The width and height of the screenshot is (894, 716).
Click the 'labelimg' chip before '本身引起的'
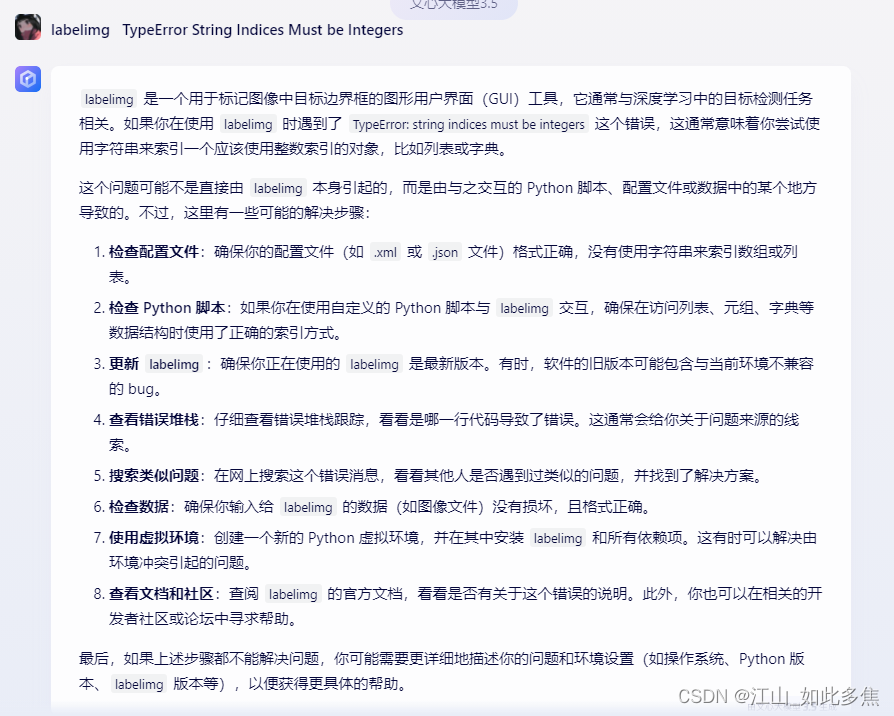(x=278, y=188)
